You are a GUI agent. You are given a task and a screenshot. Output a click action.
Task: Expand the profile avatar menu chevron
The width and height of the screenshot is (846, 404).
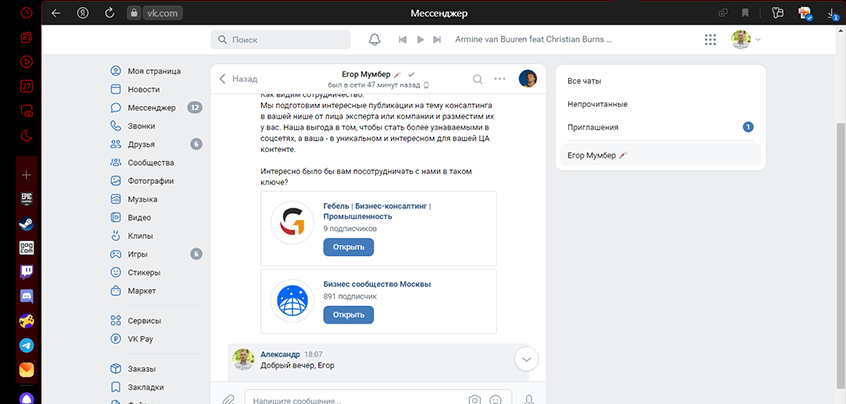pos(758,40)
